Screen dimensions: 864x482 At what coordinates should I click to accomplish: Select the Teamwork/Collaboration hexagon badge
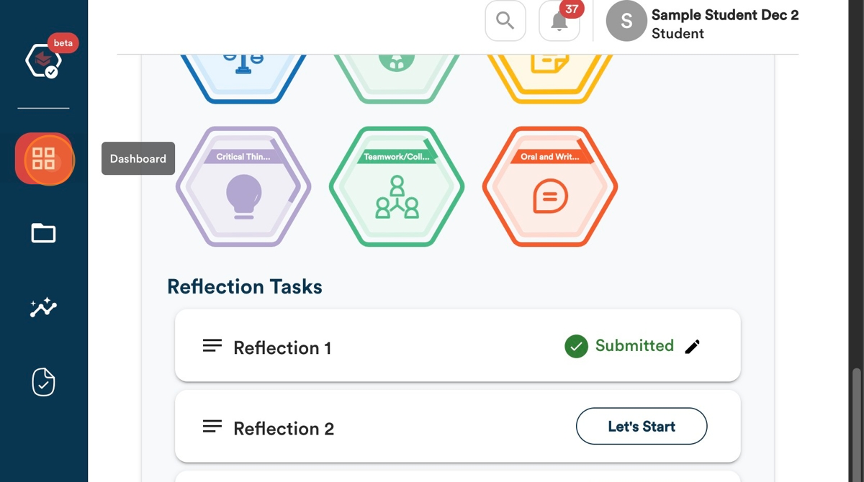point(397,187)
